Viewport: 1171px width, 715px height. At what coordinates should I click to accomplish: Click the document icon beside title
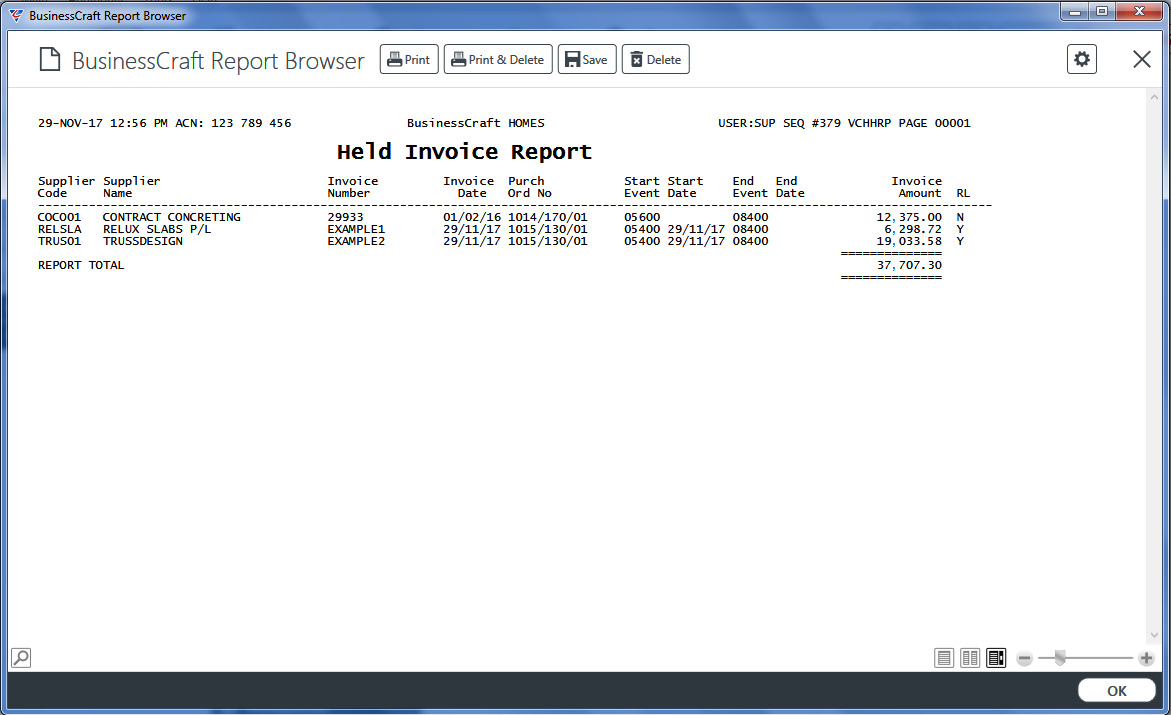(49, 59)
